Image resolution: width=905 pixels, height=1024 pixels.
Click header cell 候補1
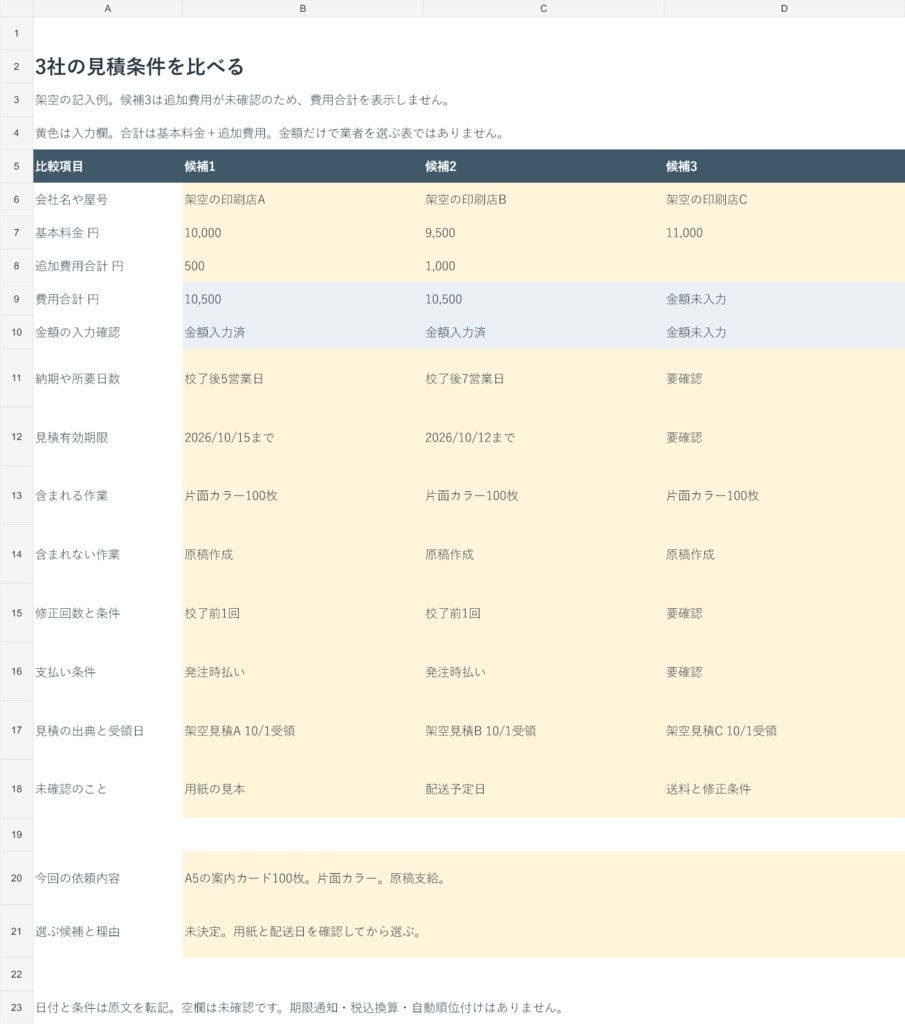[x=303, y=166]
